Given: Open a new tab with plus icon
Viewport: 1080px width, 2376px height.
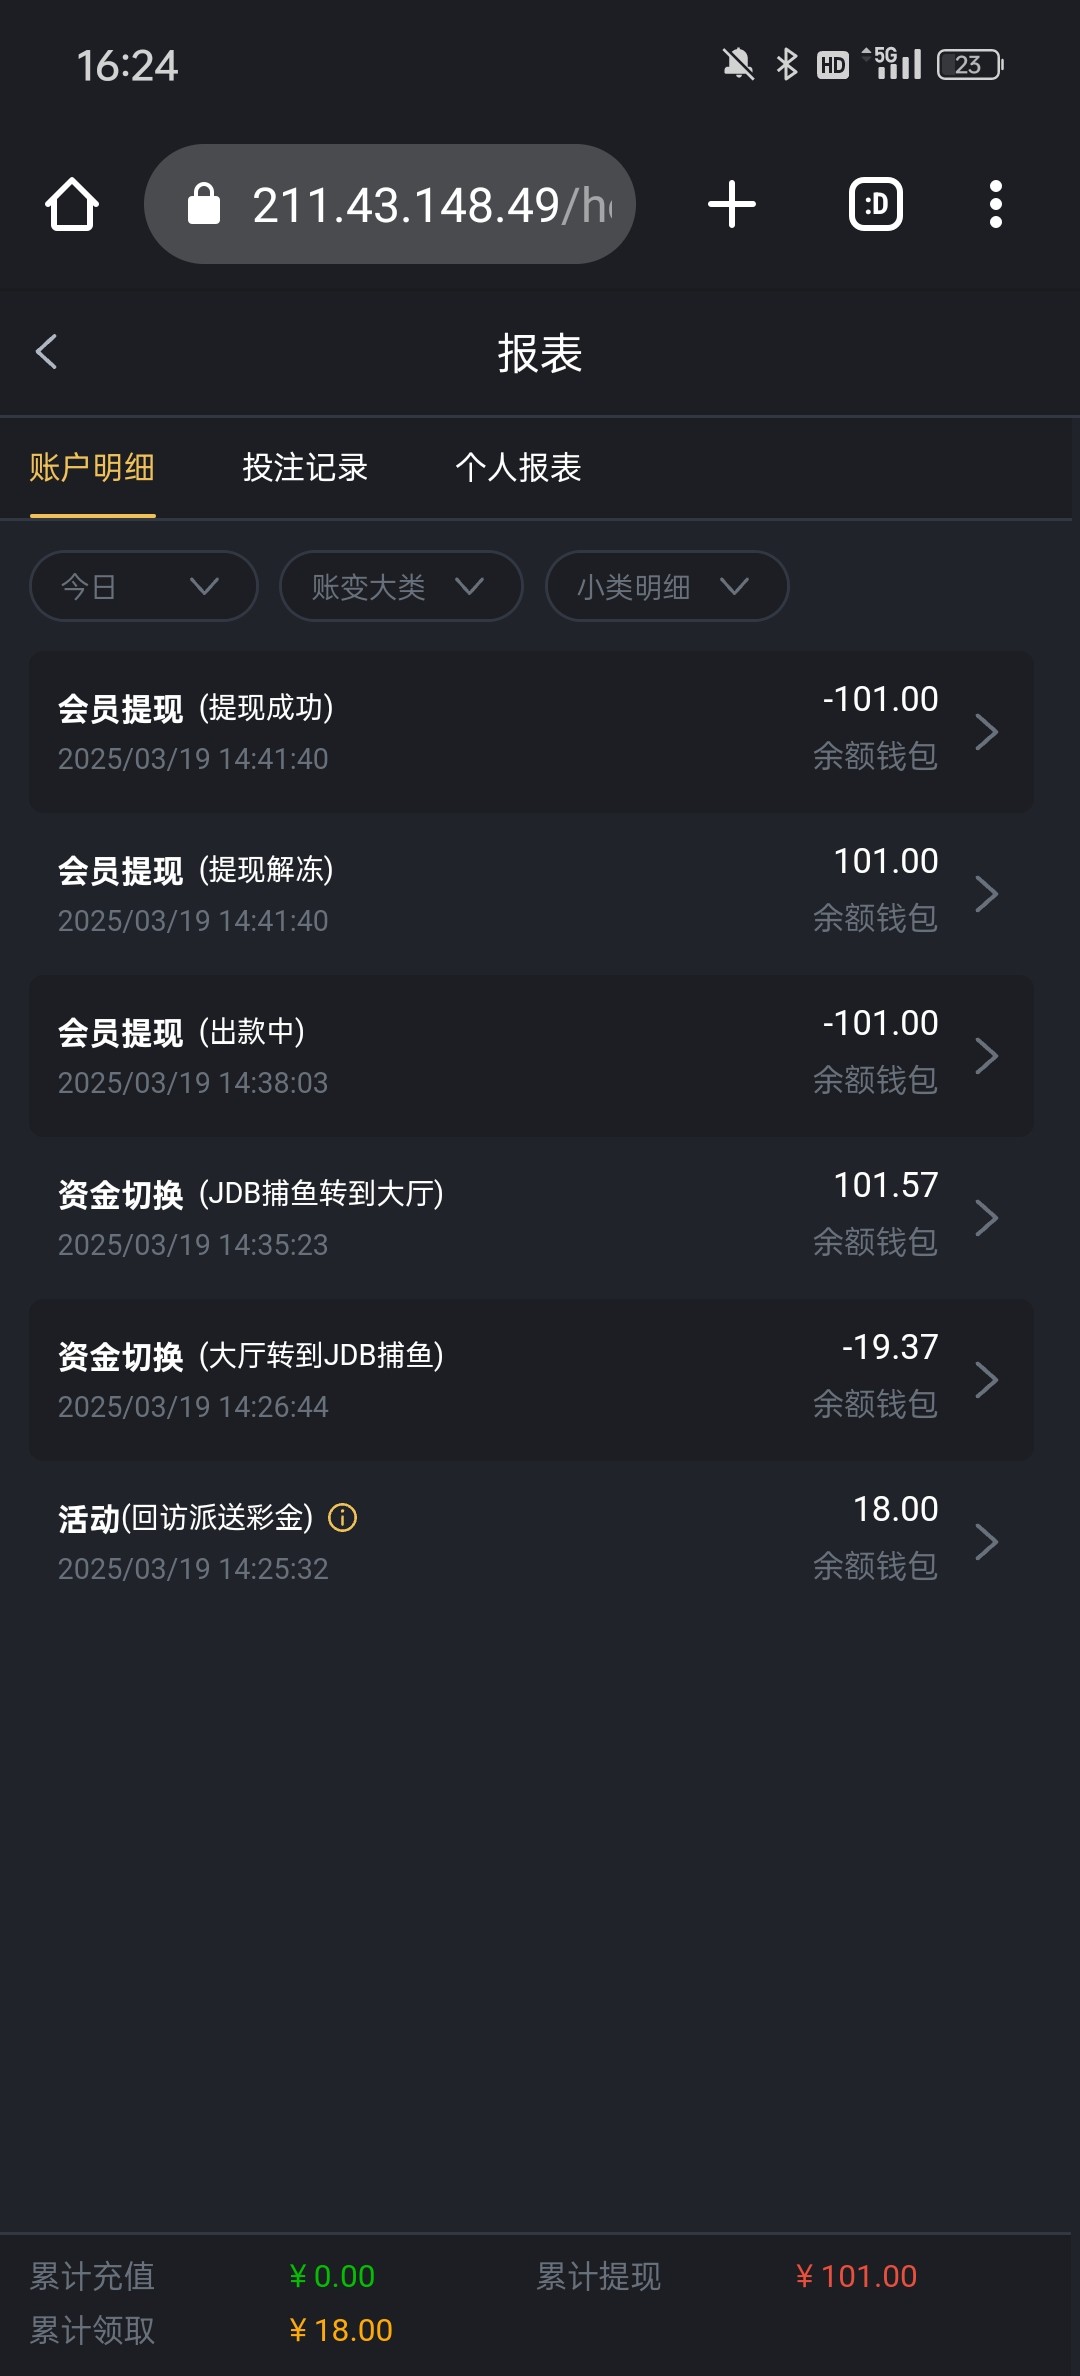Looking at the screenshot, I should (x=731, y=205).
